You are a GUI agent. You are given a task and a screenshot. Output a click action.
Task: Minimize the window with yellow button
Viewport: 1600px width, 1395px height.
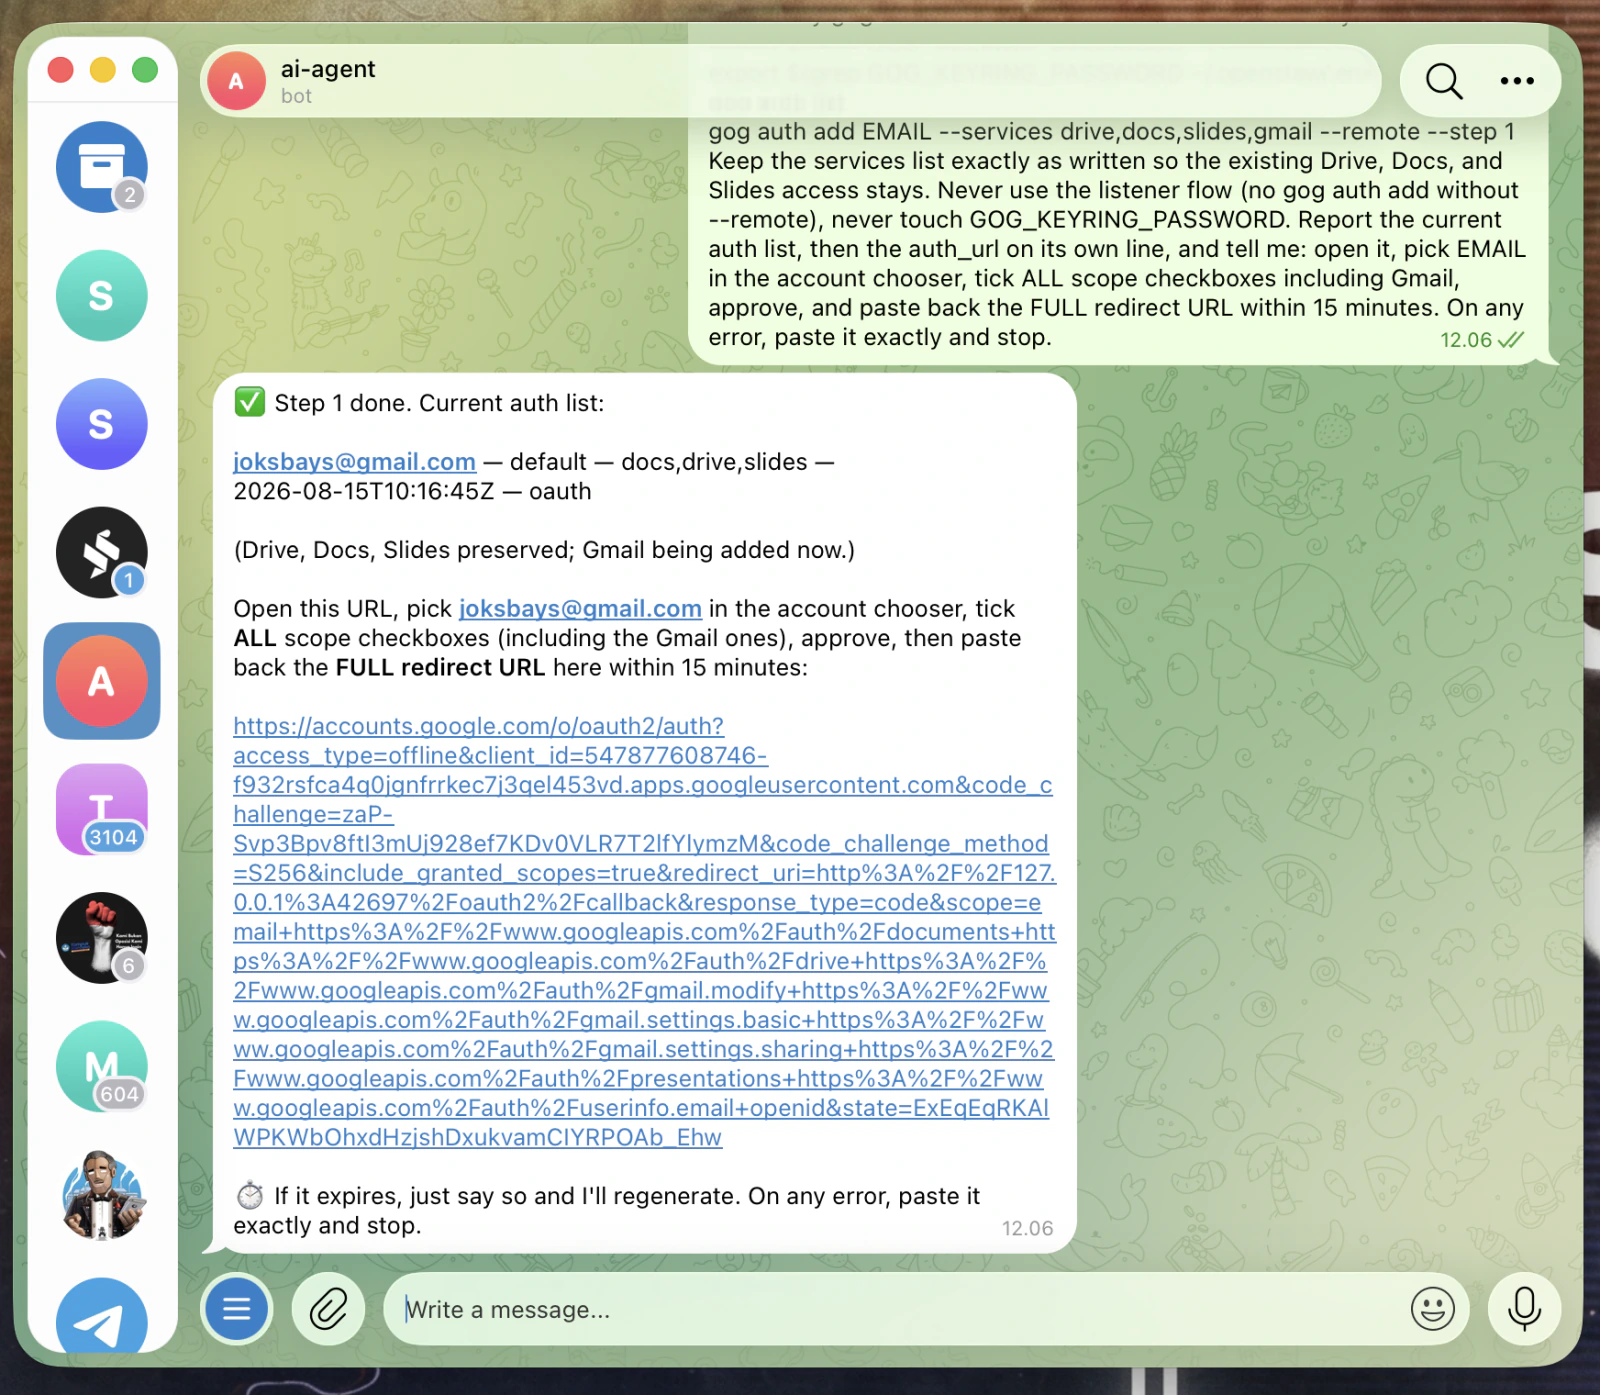tap(103, 70)
